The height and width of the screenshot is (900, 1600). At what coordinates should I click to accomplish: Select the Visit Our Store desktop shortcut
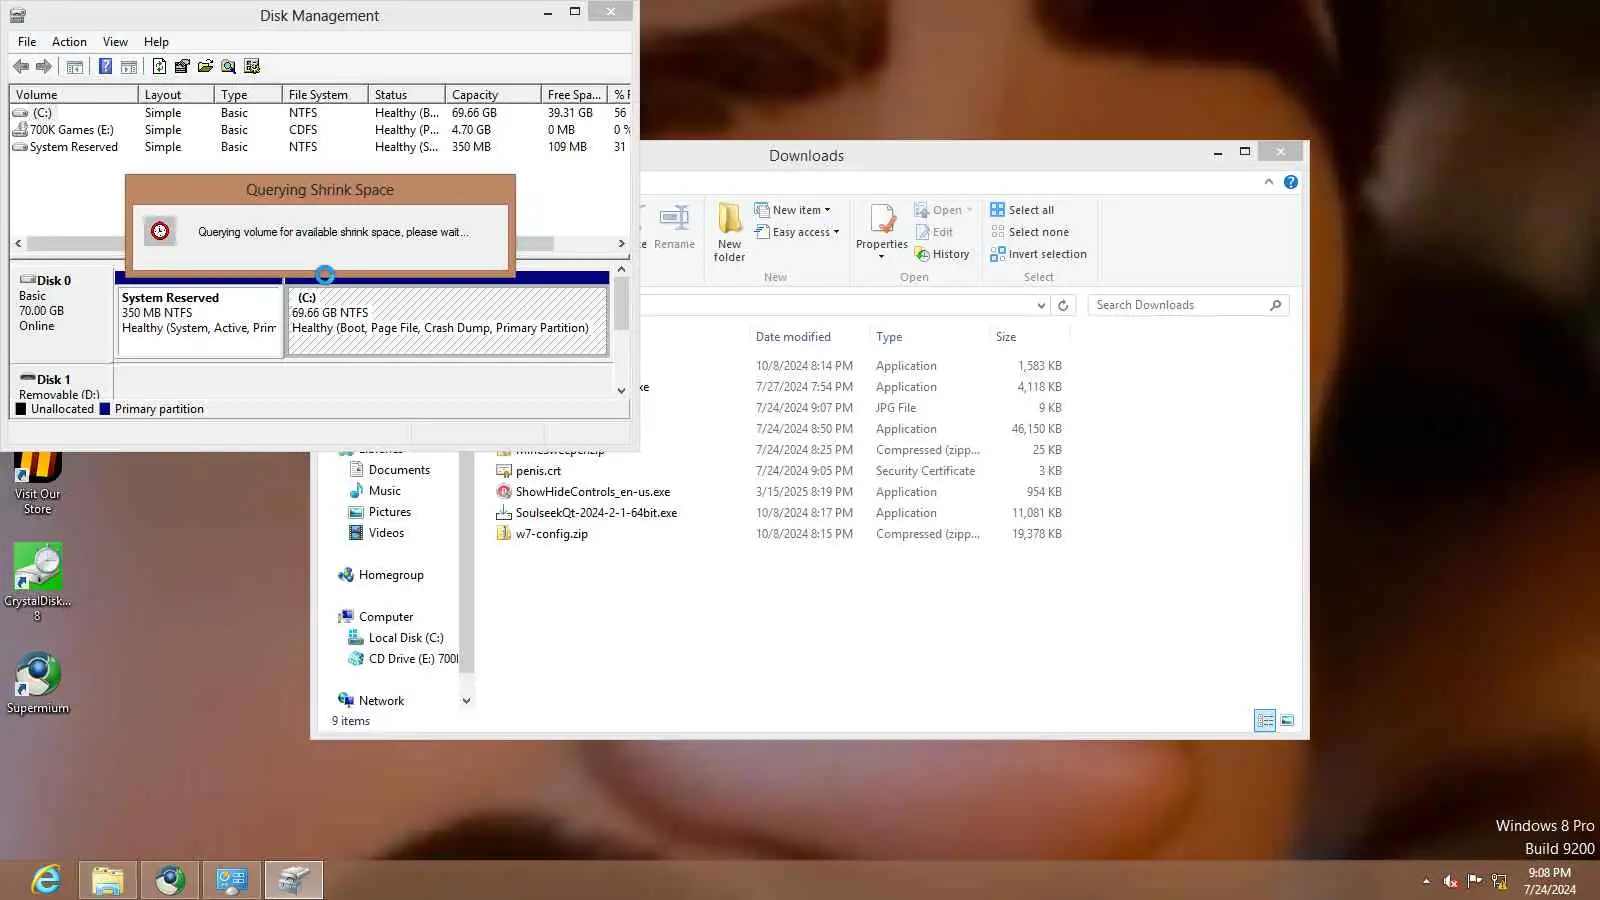38,484
